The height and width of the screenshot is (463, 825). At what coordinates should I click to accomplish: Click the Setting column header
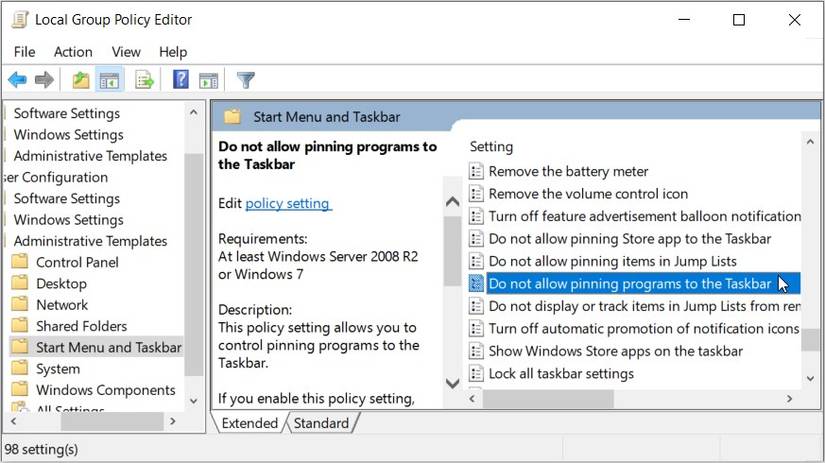click(x=491, y=146)
